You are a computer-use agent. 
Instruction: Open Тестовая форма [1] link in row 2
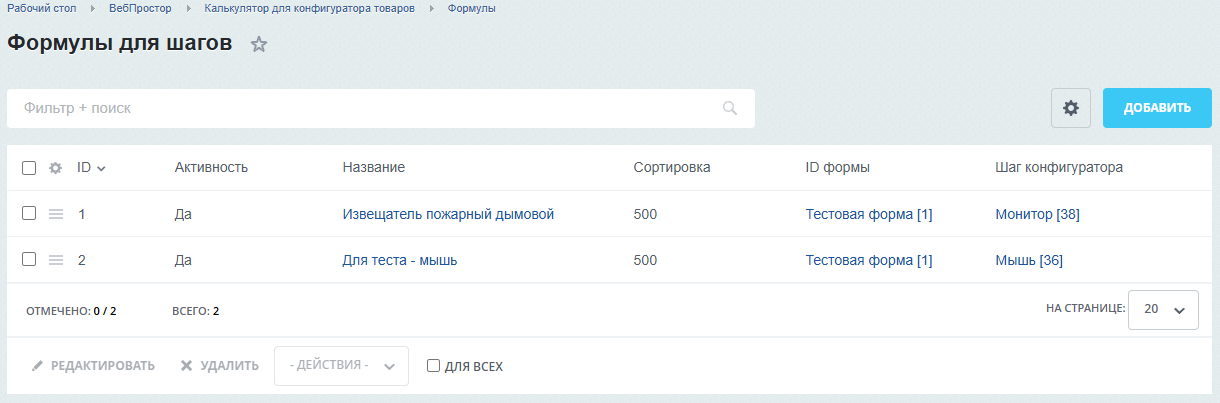coord(869,260)
